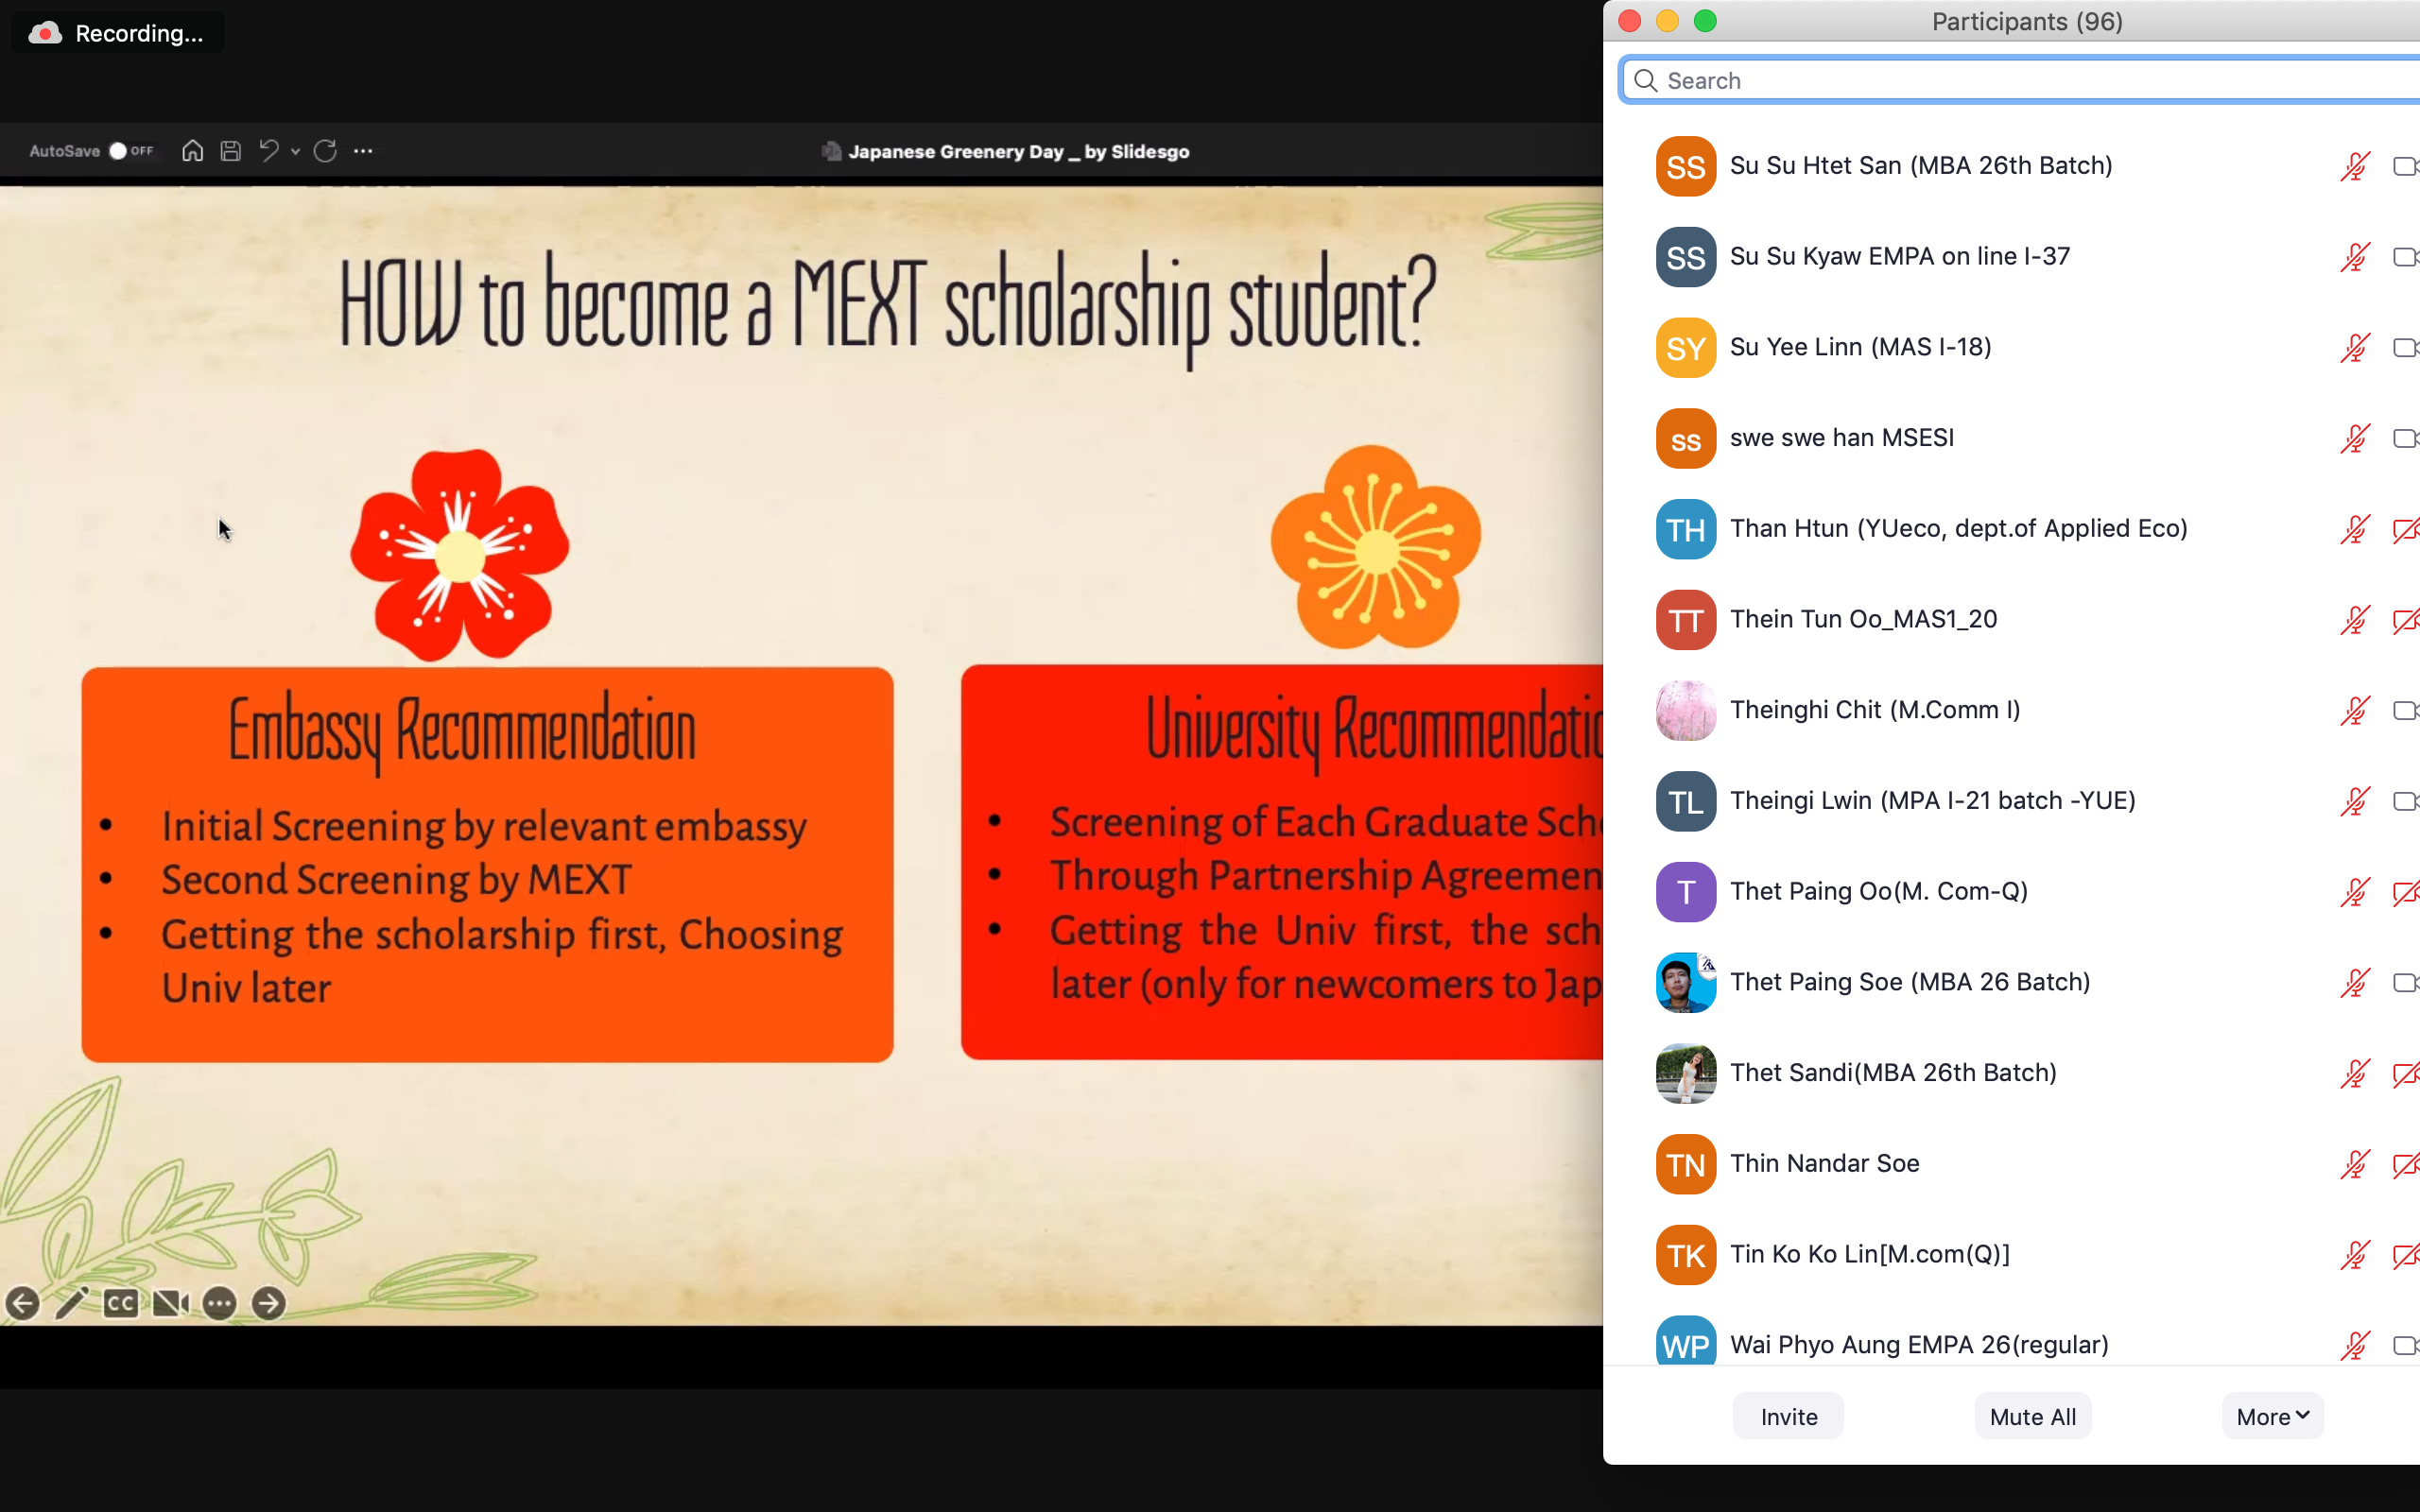
Task: Click muted mic icon for Su Yee Linn
Action: [2355, 348]
